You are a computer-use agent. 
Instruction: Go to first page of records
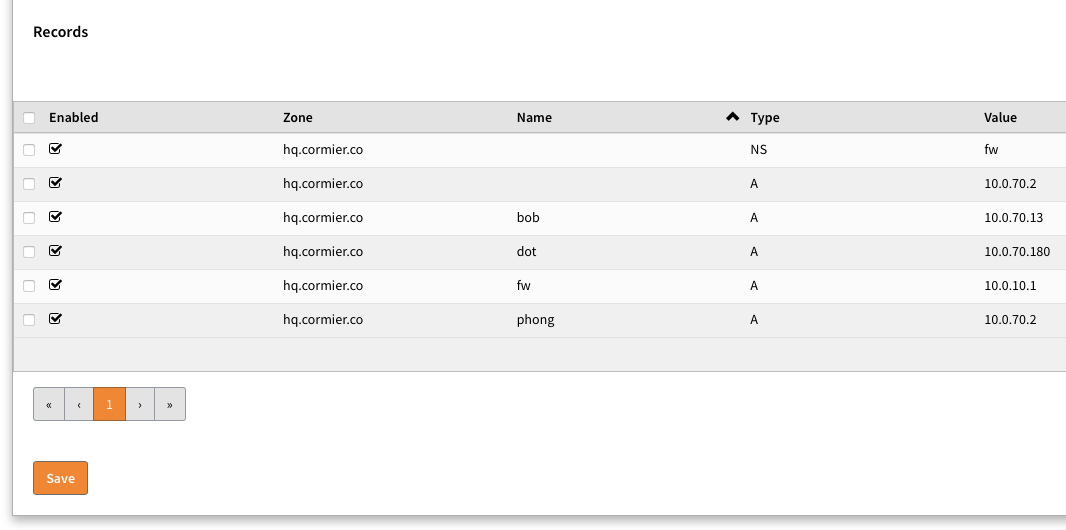tap(49, 404)
